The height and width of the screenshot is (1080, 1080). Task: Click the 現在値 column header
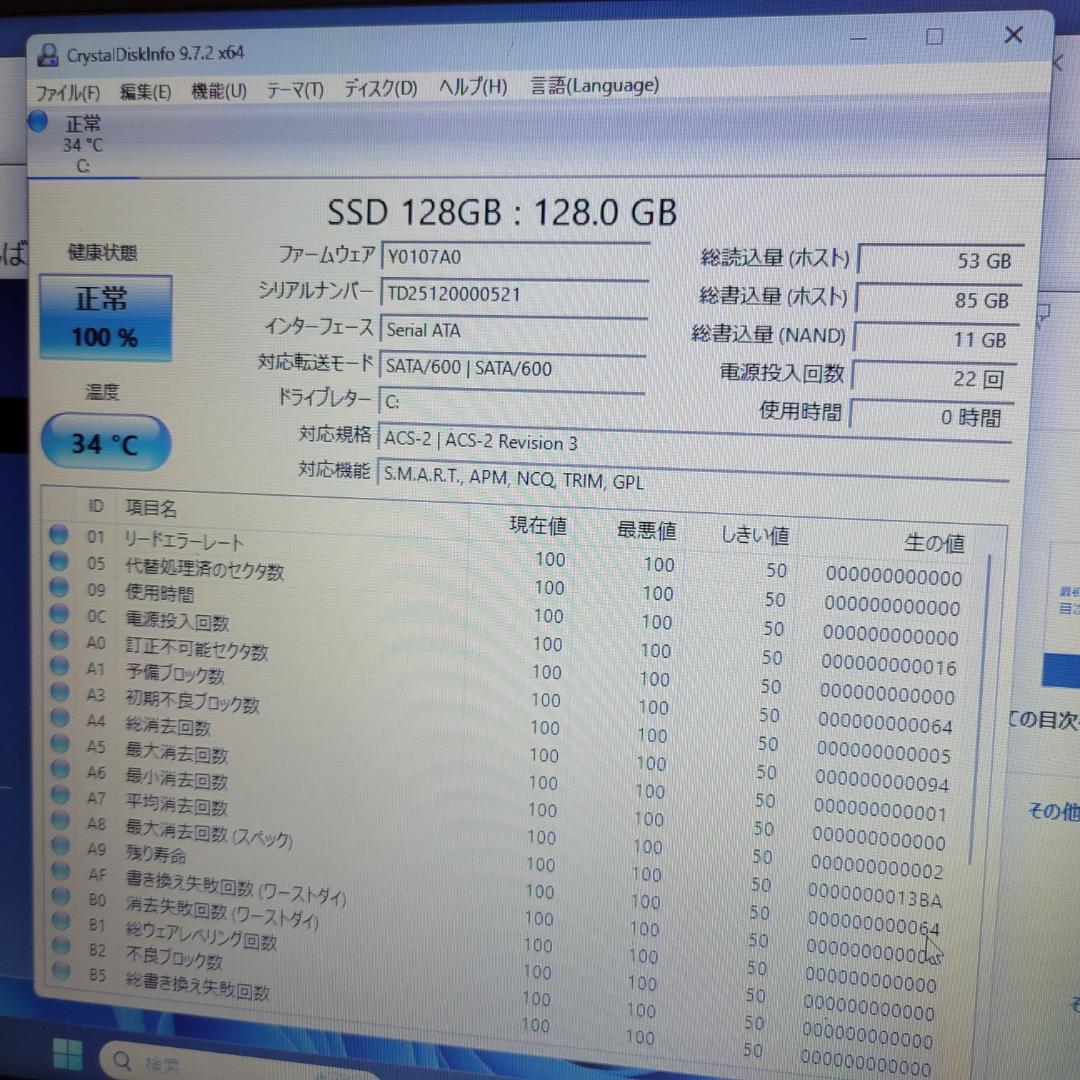[537, 525]
